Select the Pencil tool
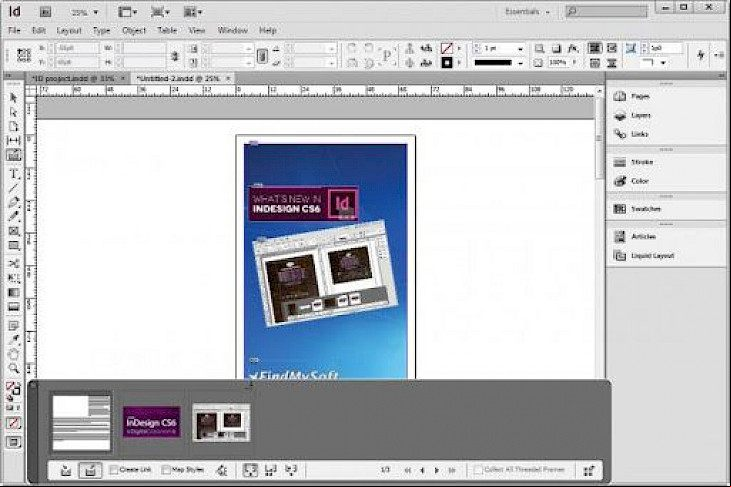731x487 pixels. click(13, 216)
